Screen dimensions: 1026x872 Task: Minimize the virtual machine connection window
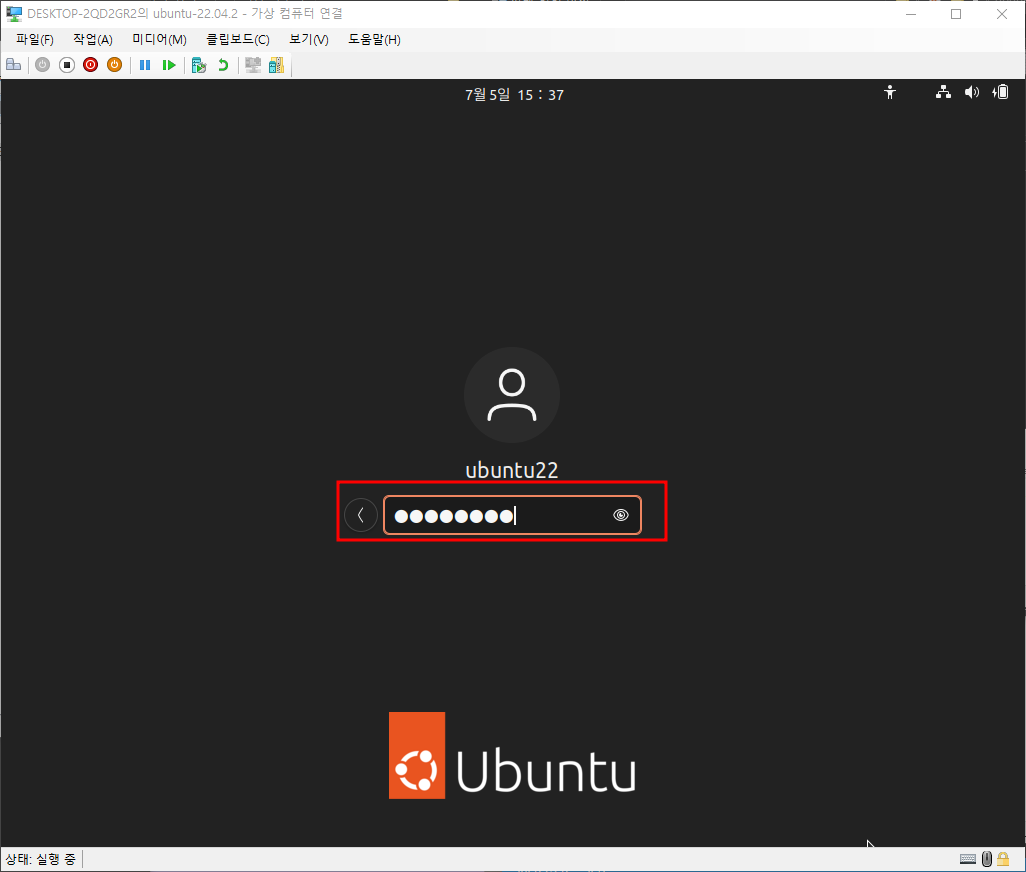click(911, 14)
